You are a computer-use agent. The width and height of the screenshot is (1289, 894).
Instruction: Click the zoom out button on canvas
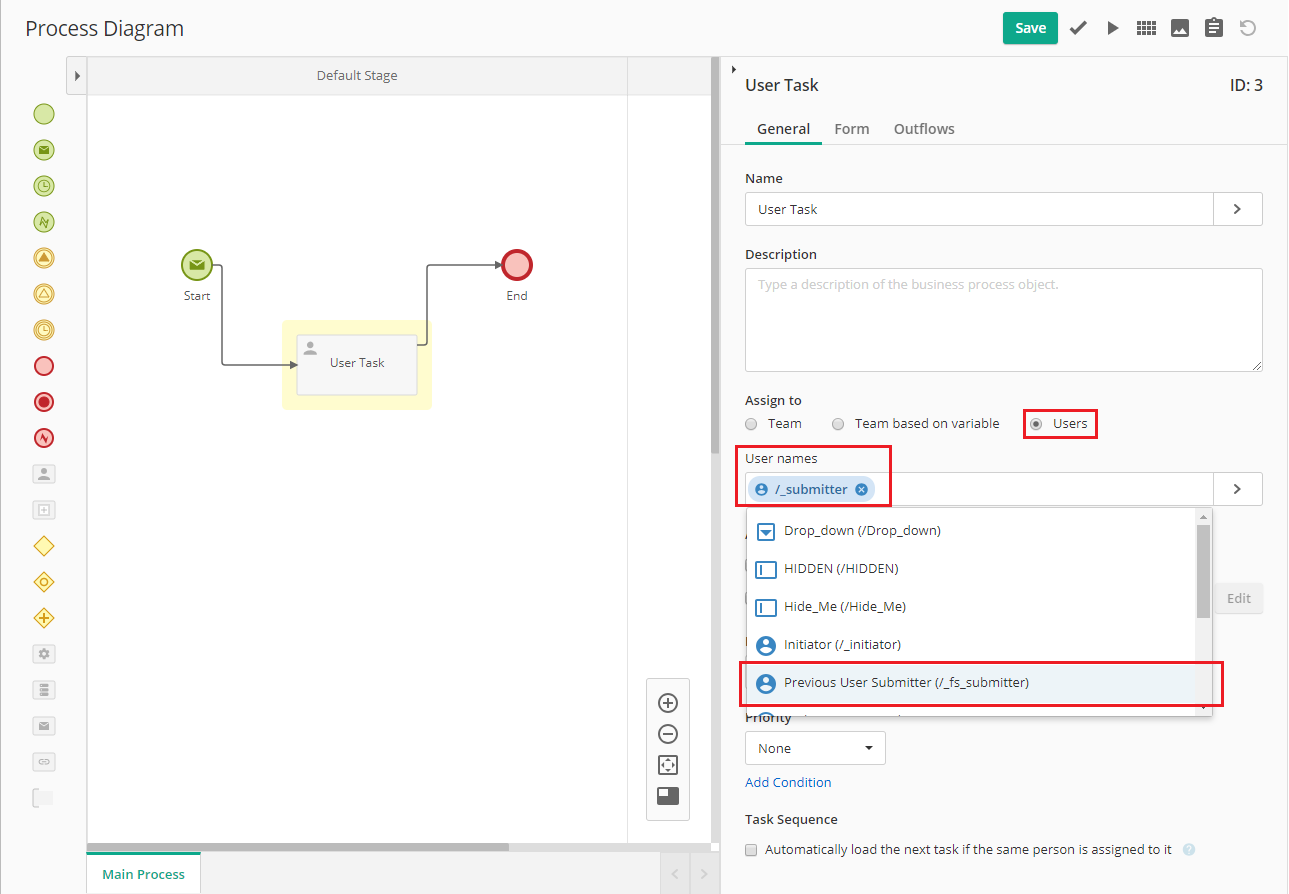(668, 734)
